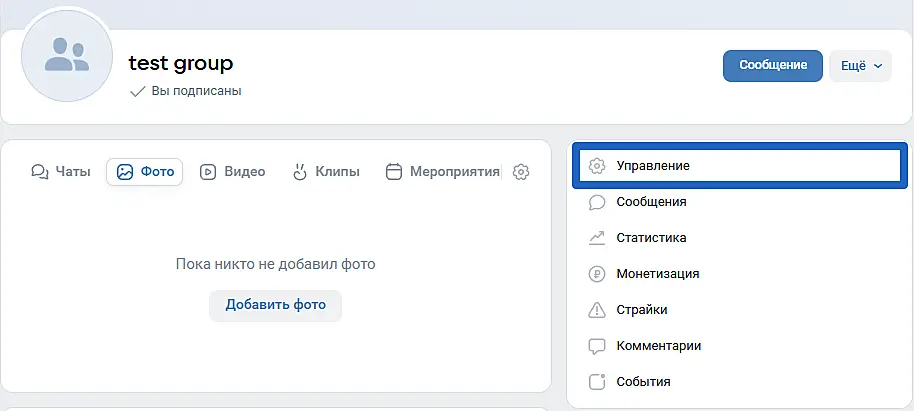Go to the Клипы tab
Screen dimensions: 914x411
(x=325, y=172)
